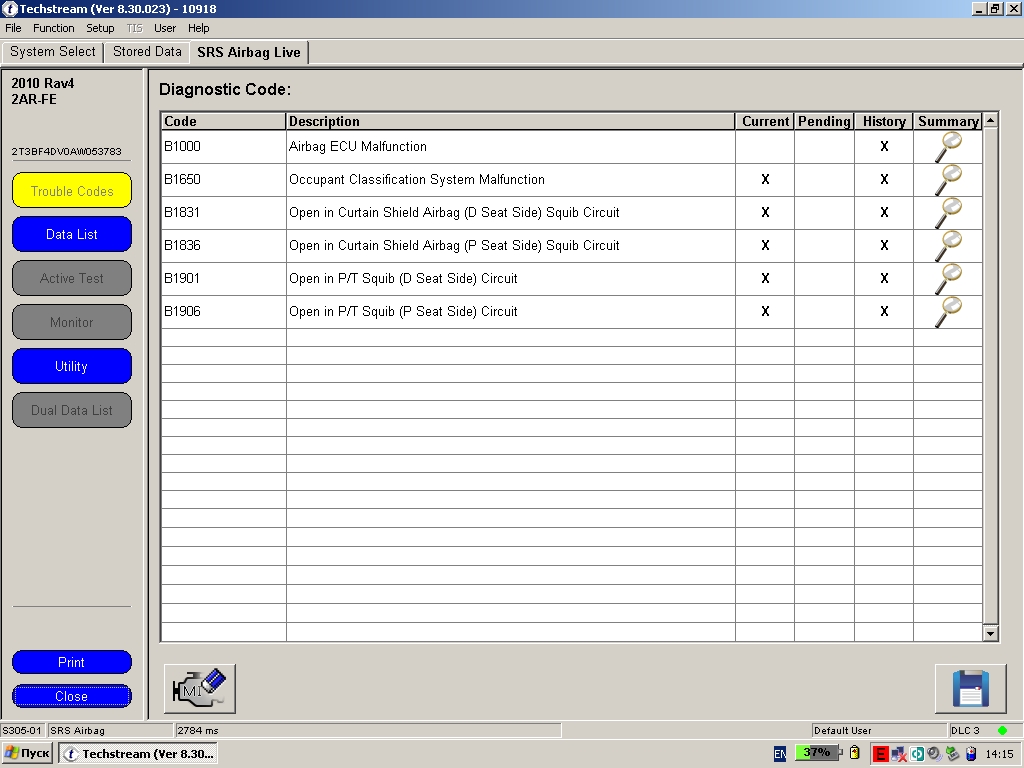Select the B1906 code cell

click(223, 312)
